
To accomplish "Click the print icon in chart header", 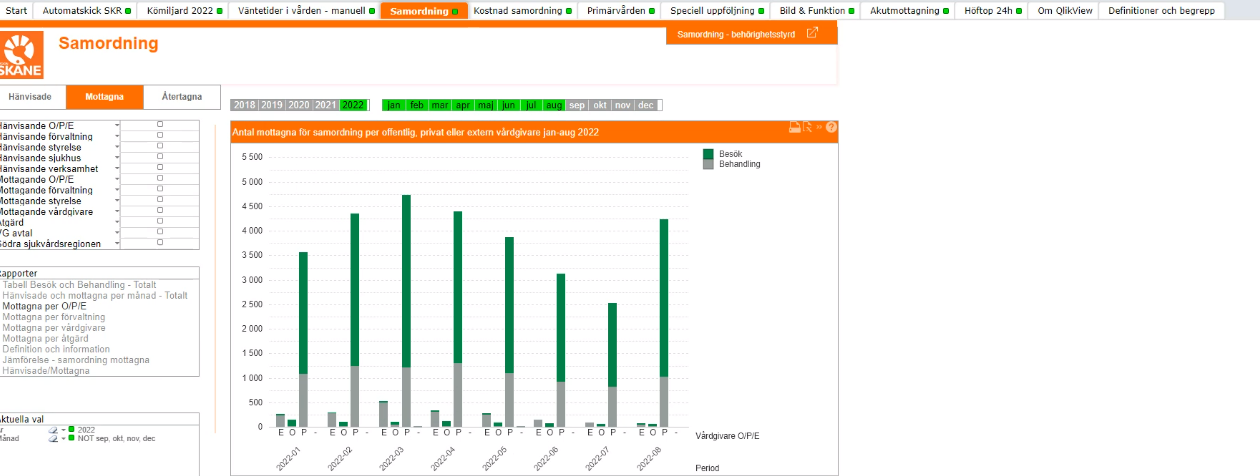I will 795,127.
